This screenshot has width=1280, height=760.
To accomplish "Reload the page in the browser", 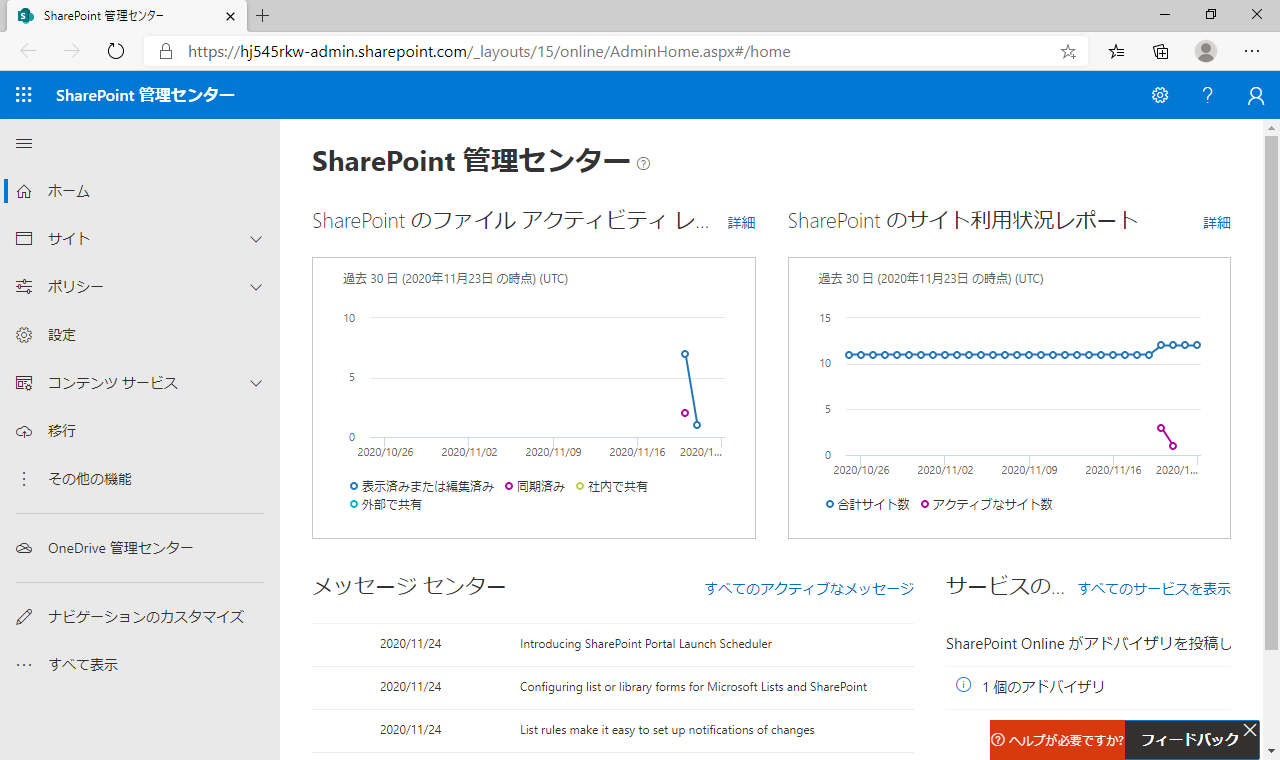I will coord(115,51).
